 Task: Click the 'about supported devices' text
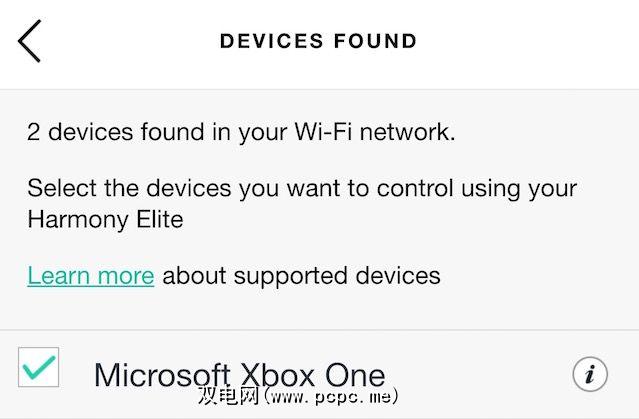point(301,275)
